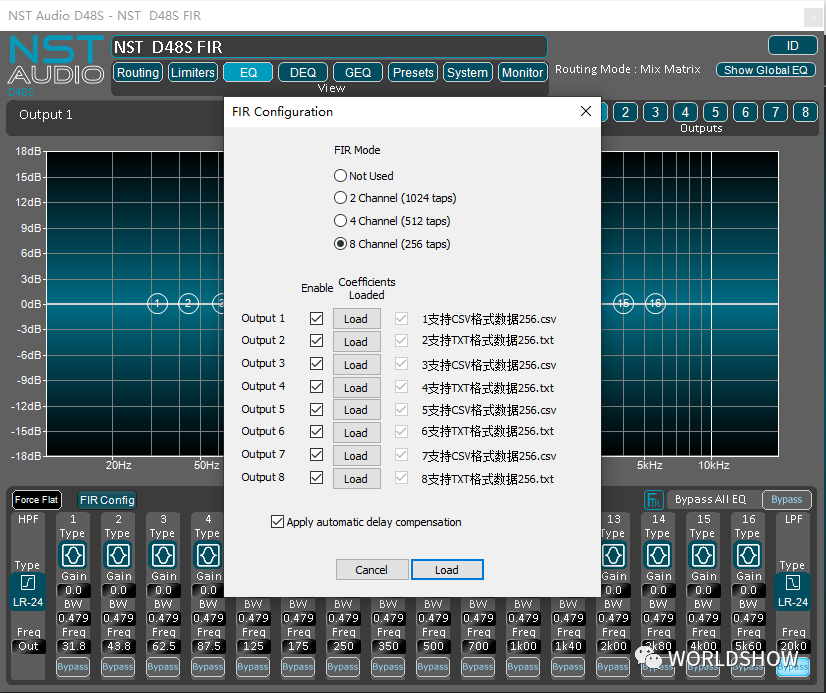Bypass EQ band 1
The width and height of the screenshot is (826, 693).
[73, 667]
